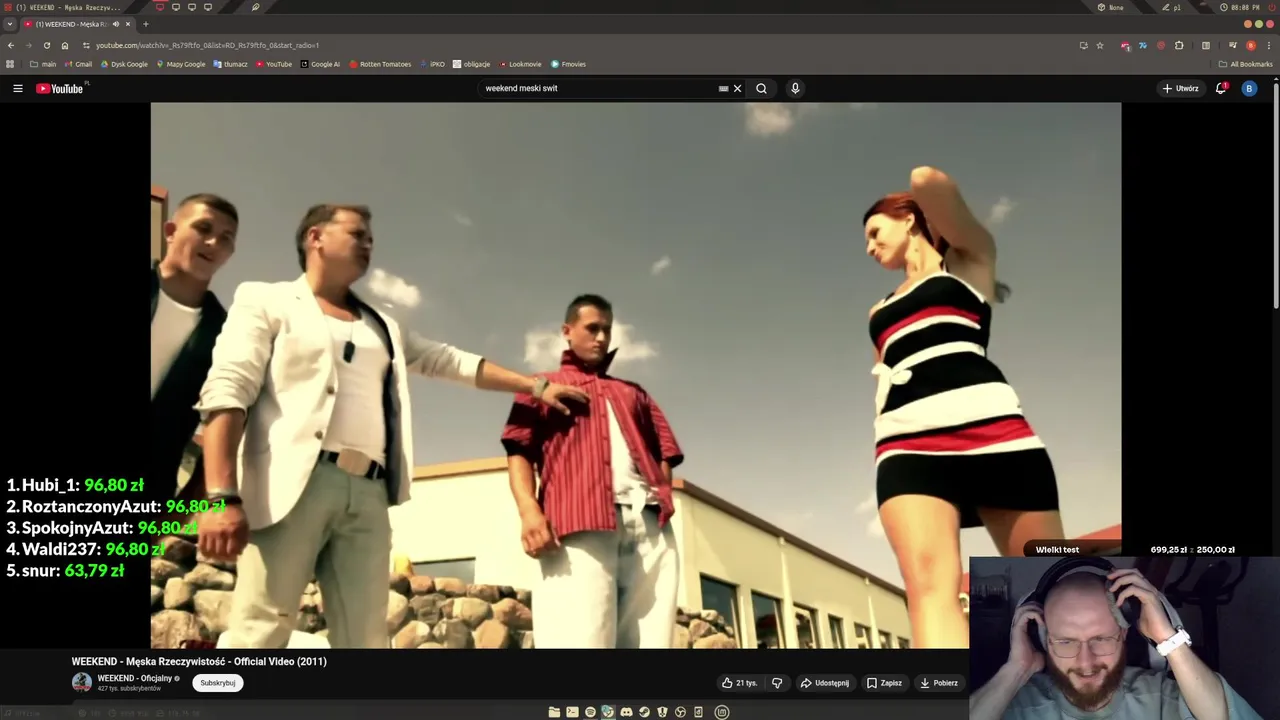Go back to the previous page

click(10, 45)
